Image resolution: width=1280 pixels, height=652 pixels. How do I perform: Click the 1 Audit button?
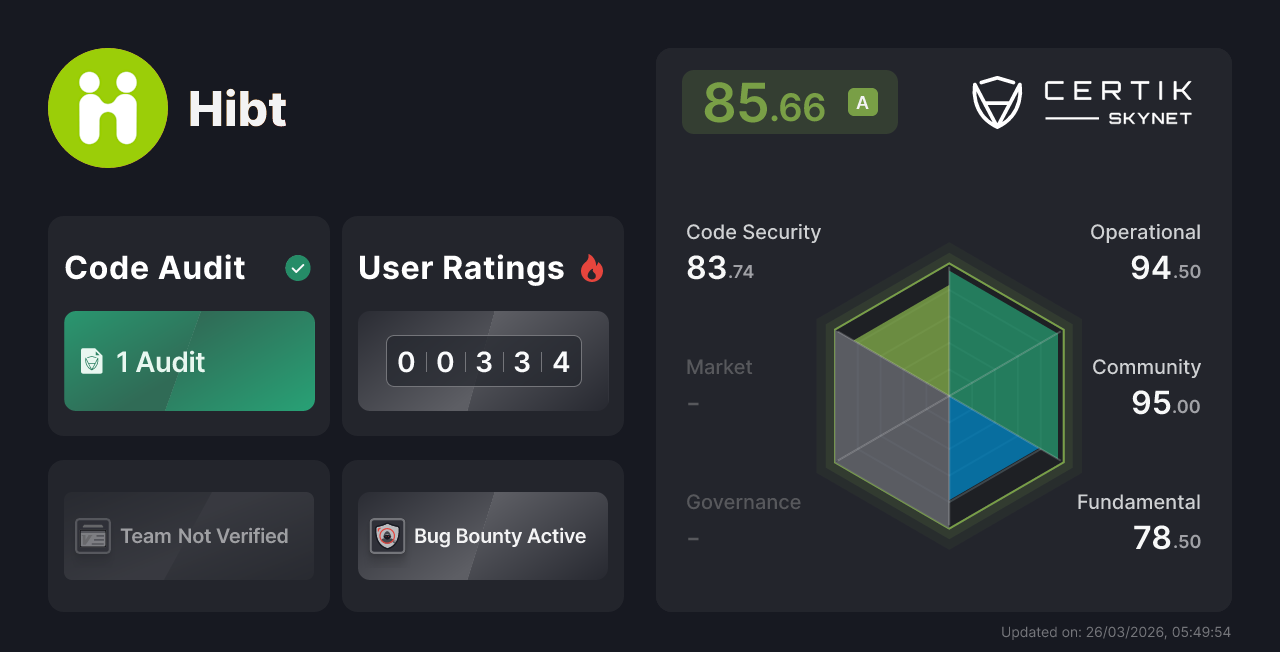tap(189, 361)
